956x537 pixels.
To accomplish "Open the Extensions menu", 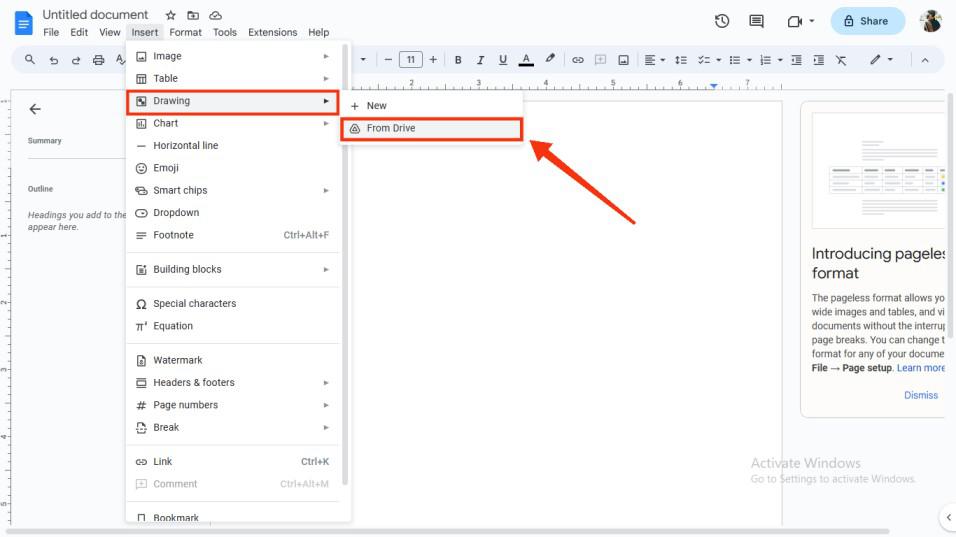I will (x=273, y=32).
